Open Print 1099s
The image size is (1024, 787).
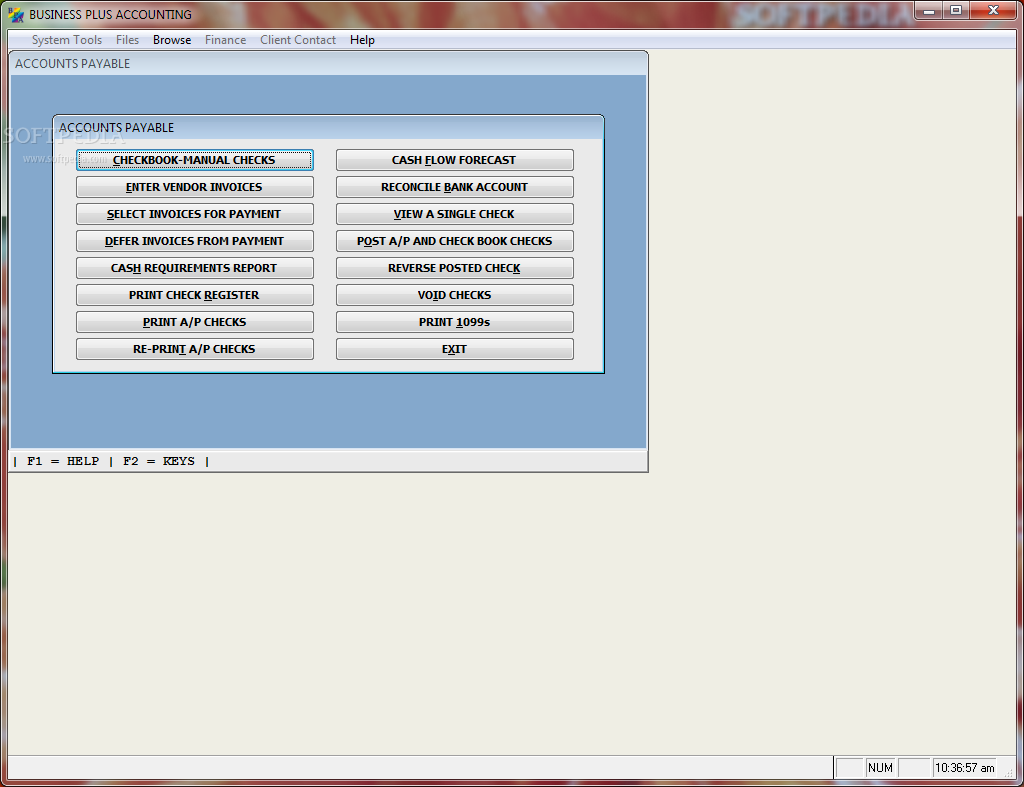pos(455,322)
